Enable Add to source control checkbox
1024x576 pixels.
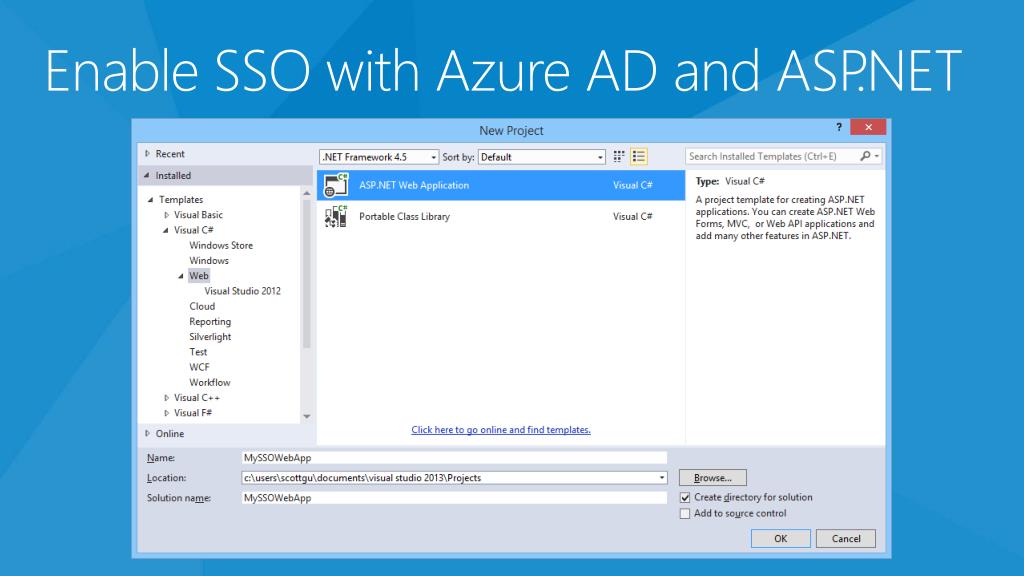pyautogui.click(x=685, y=514)
